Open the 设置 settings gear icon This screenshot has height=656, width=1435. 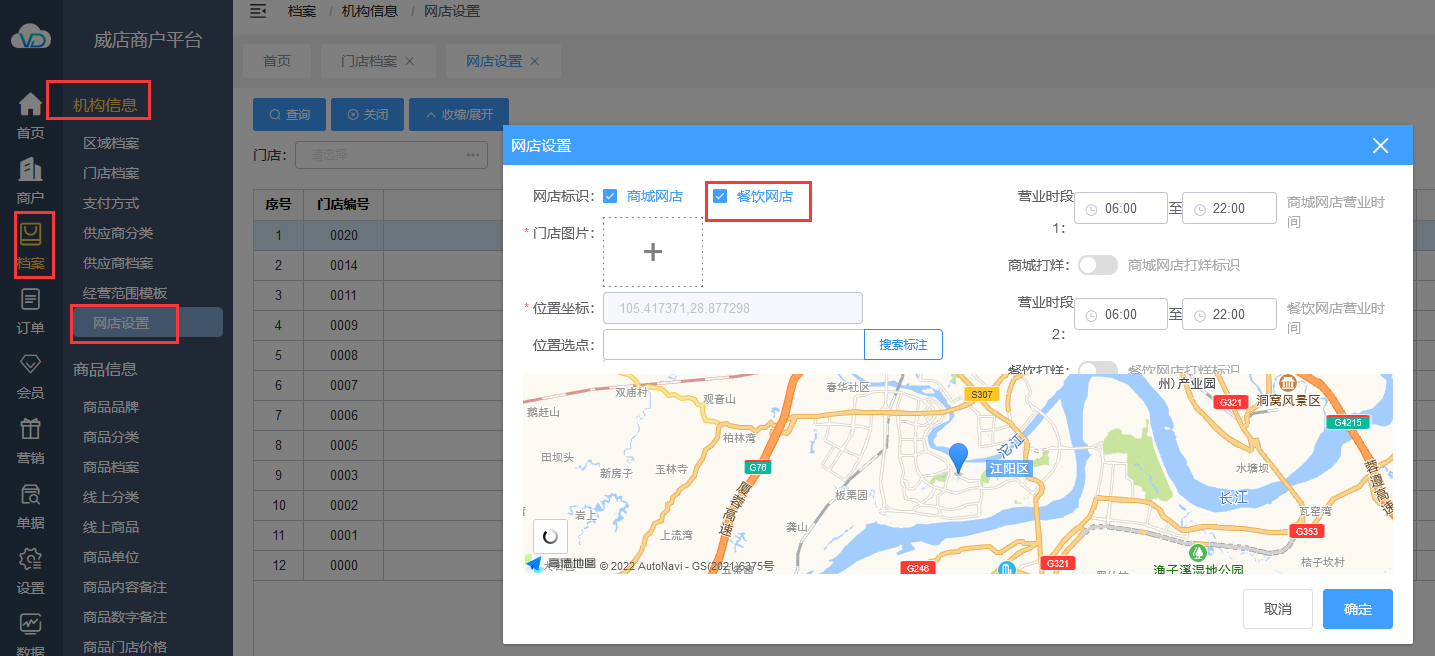pyautogui.click(x=31, y=560)
